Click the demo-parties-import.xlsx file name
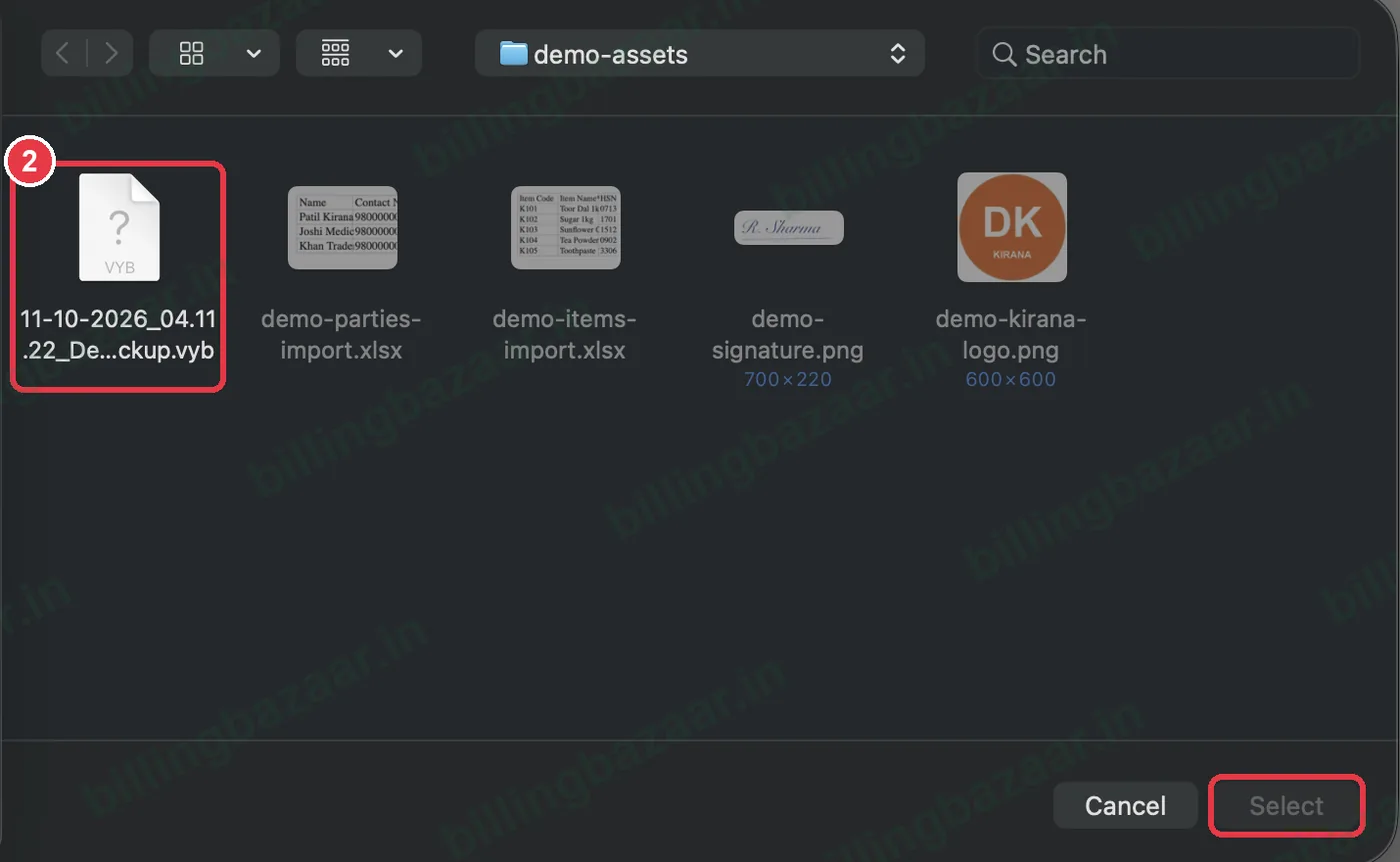Image resolution: width=1400 pixels, height=862 pixels. (342, 335)
